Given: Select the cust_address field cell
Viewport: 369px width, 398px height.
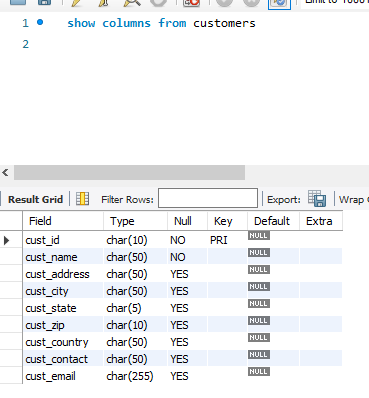Looking at the screenshot, I should pyautogui.click(x=63, y=274).
